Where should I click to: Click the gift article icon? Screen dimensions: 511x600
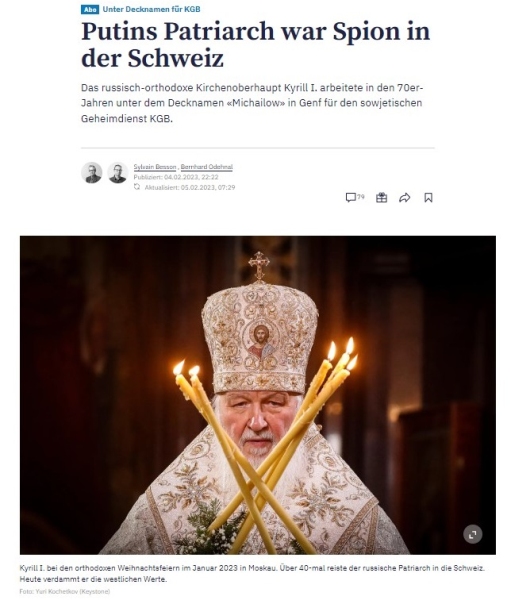tap(381, 197)
